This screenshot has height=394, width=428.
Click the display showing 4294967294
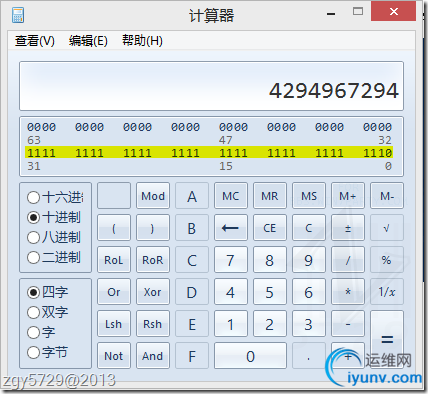211,86
